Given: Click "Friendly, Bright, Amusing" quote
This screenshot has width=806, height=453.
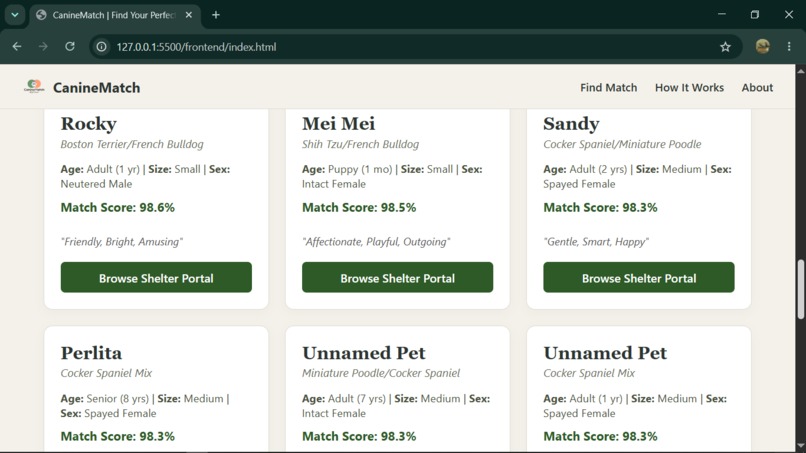Looking at the screenshot, I should point(122,242).
